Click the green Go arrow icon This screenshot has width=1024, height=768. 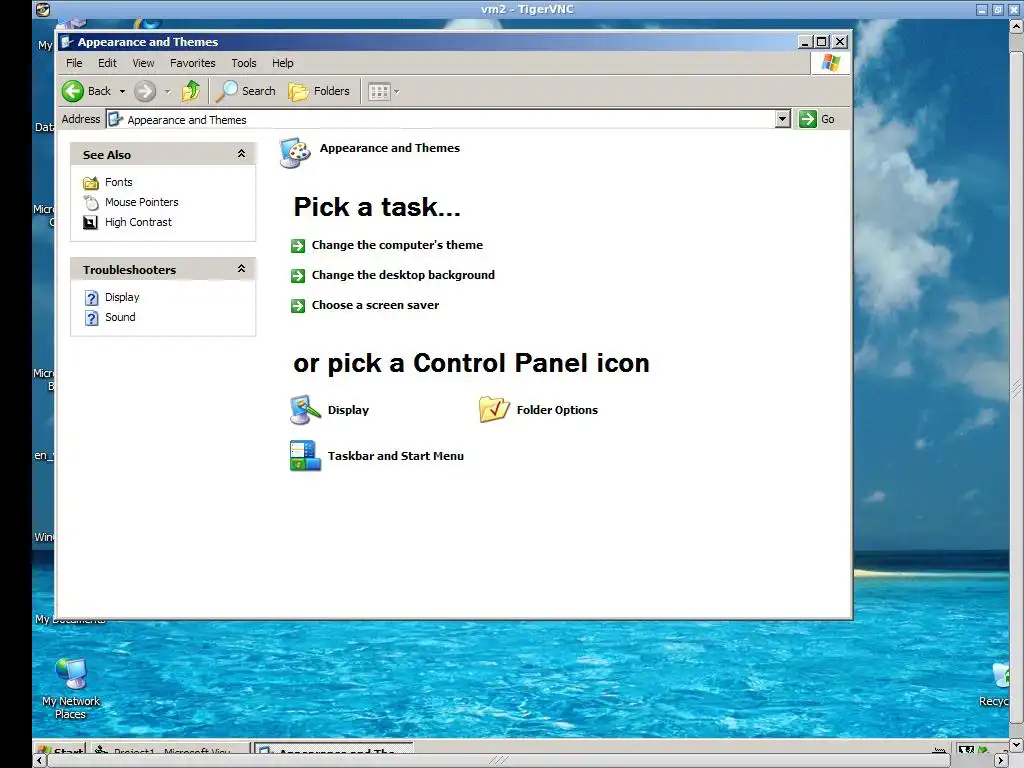pyautogui.click(x=808, y=119)
